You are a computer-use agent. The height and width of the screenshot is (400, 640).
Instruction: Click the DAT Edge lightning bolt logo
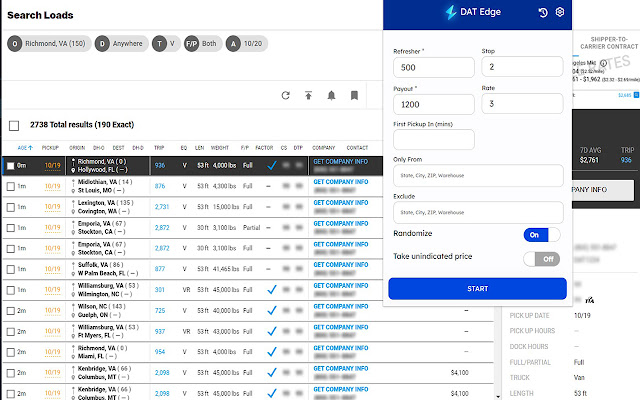point(451,12)
